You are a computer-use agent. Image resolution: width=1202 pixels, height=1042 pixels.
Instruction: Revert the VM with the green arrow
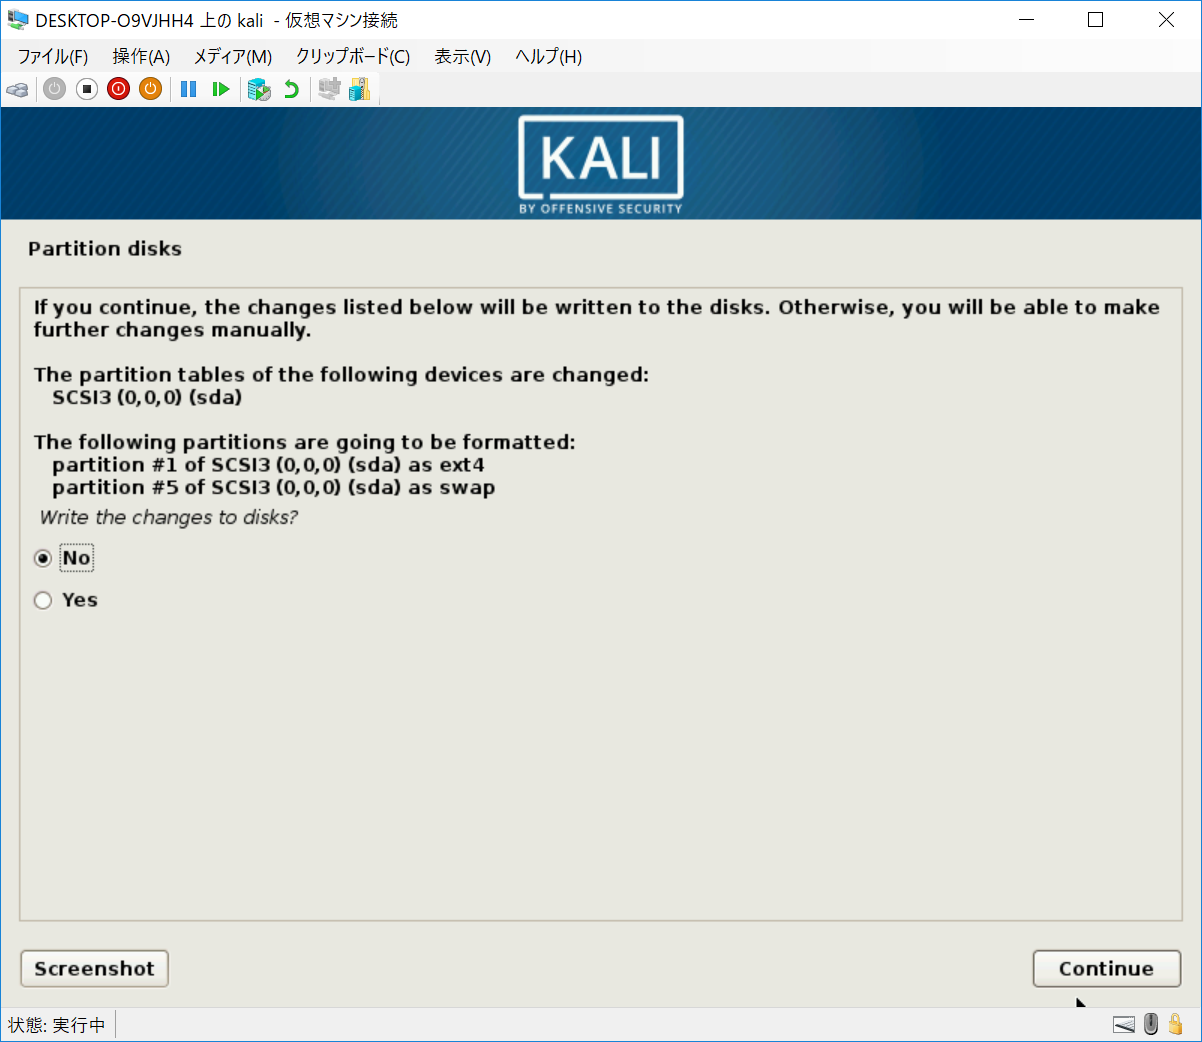coord(291,90)
